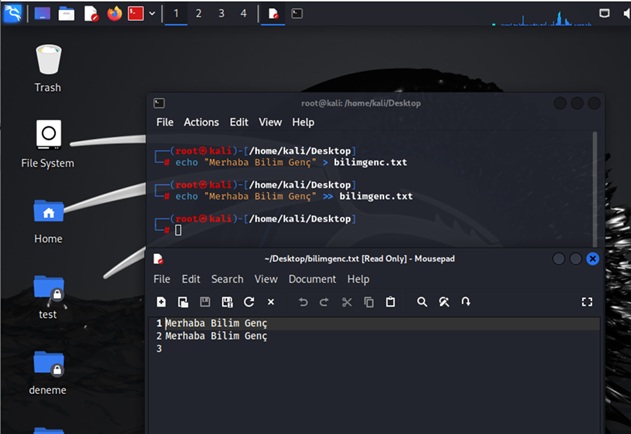
Task: Click line 1 text in Mousepad editor
Action: [216, 323]
